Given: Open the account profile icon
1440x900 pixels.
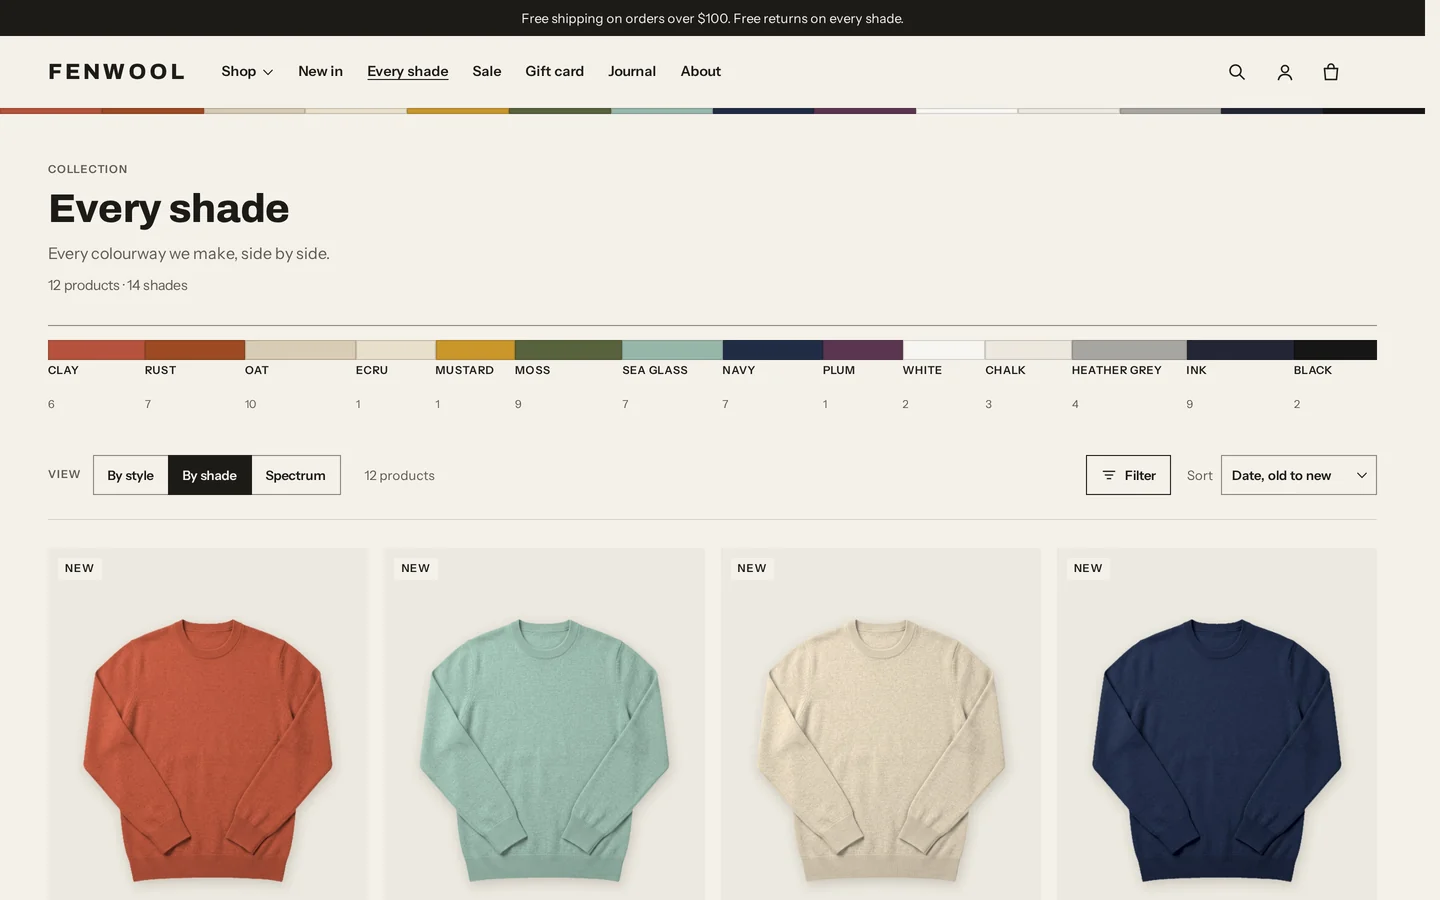Looking at the screenshot, I should [1285, 72].
